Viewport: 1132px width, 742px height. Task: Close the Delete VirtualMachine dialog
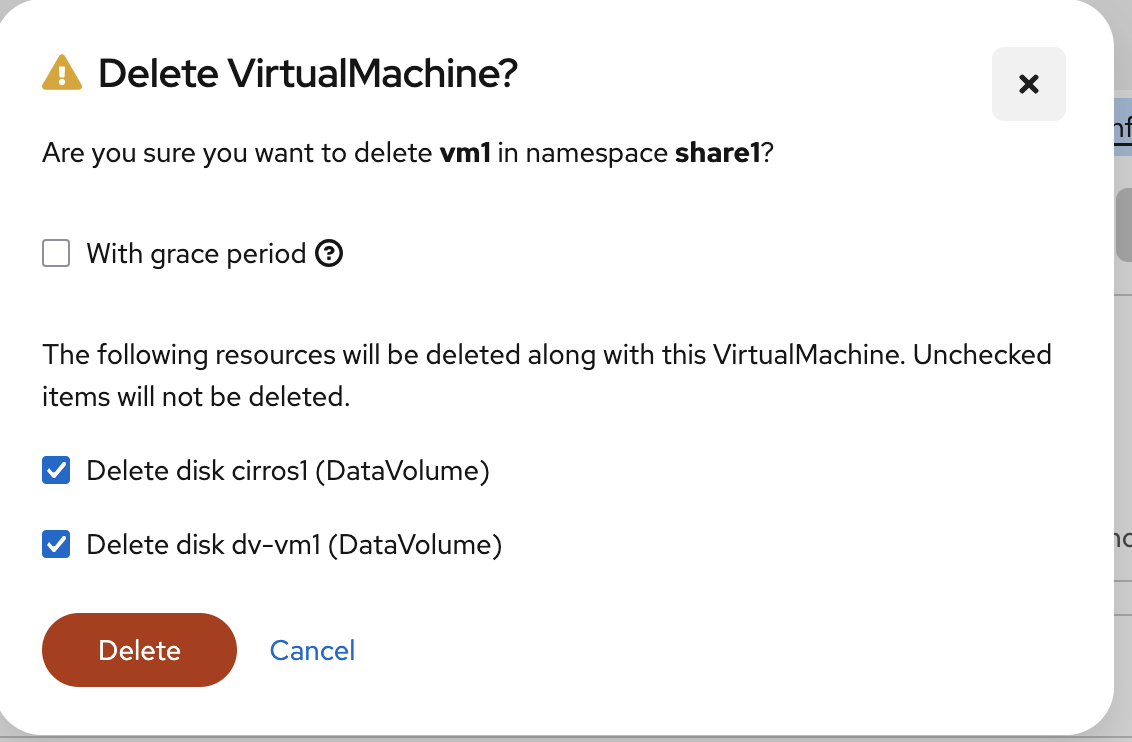(x=1028, y=84)
